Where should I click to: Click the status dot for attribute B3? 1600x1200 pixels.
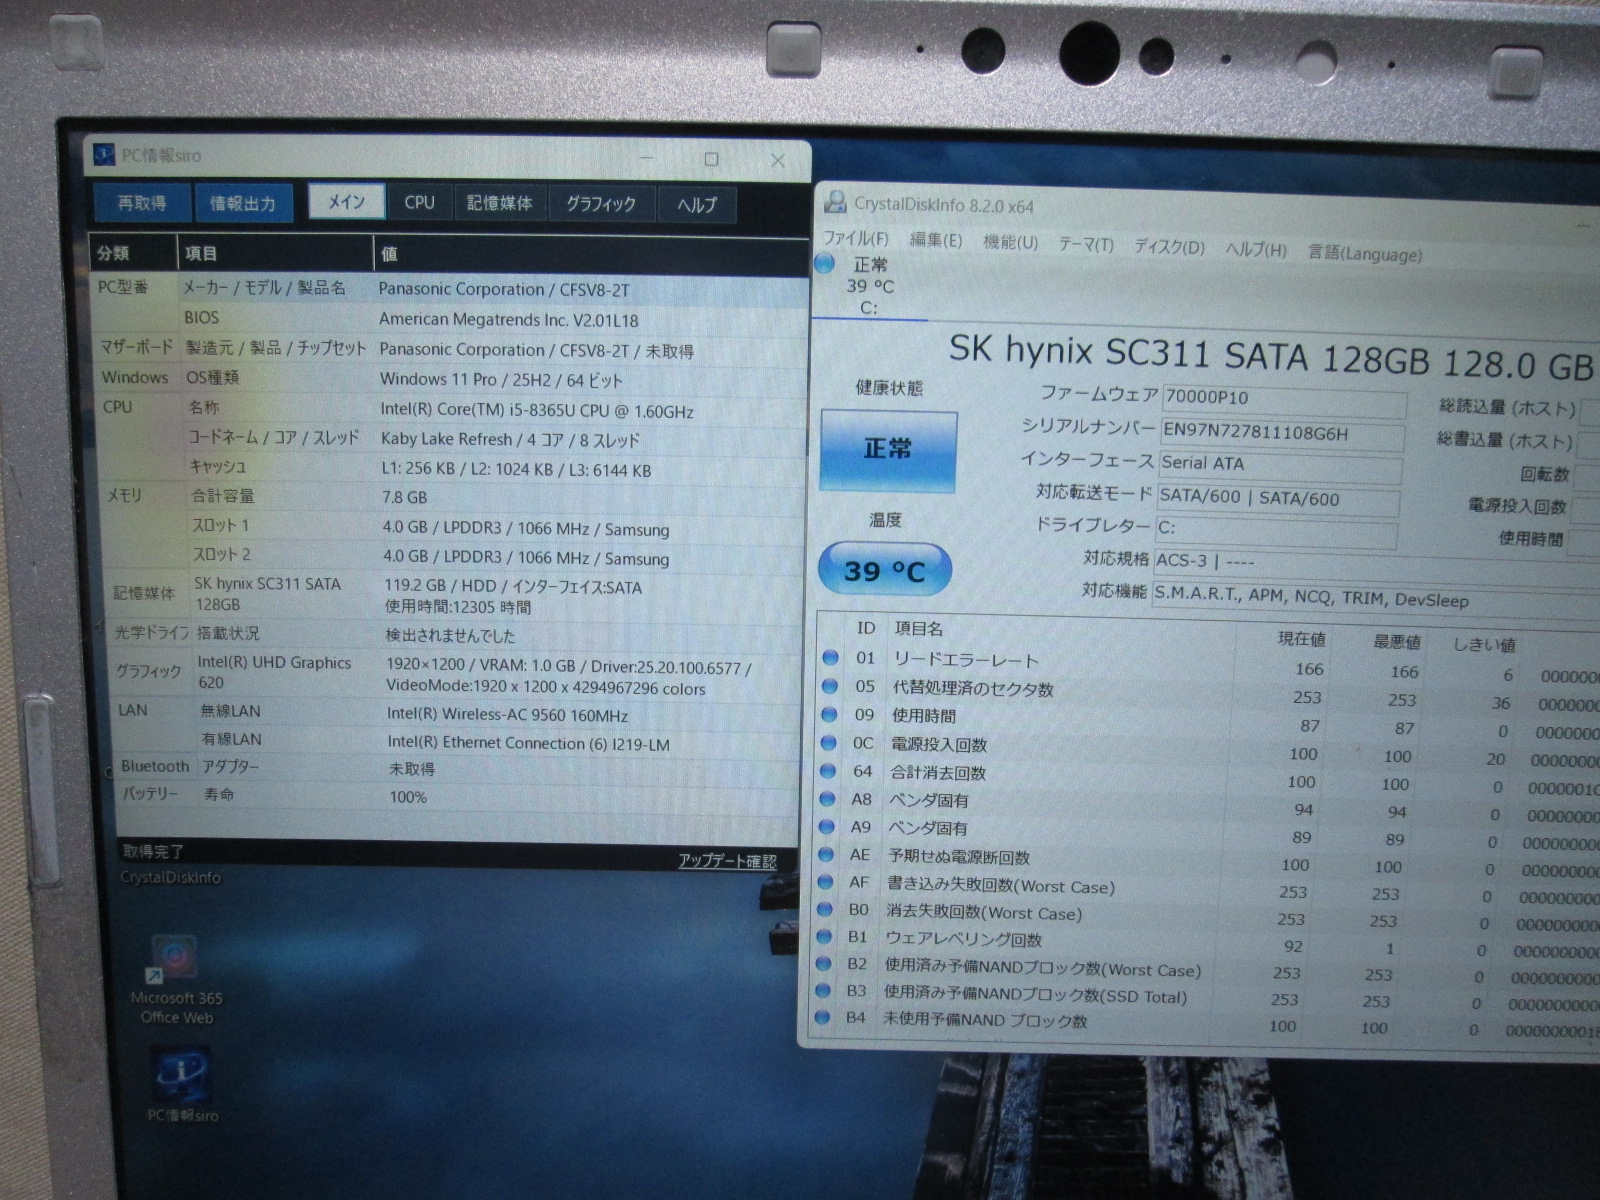[x=824, y=991]
